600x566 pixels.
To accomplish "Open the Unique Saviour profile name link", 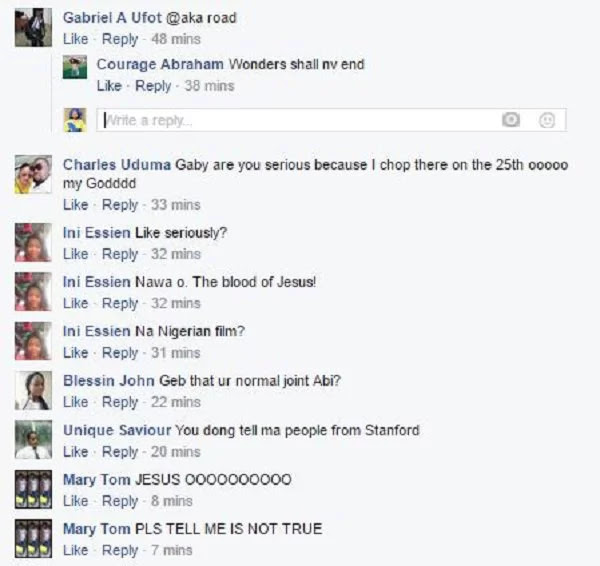I will click(x=117, y=430).
